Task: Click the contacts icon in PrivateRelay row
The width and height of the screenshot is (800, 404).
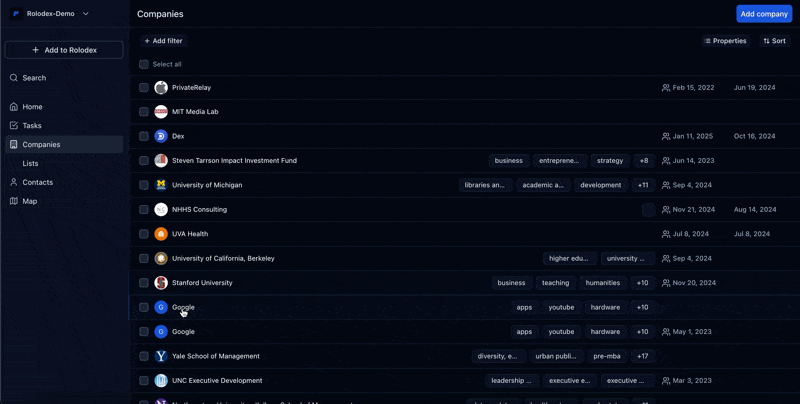Action: [x=666, y=88]
